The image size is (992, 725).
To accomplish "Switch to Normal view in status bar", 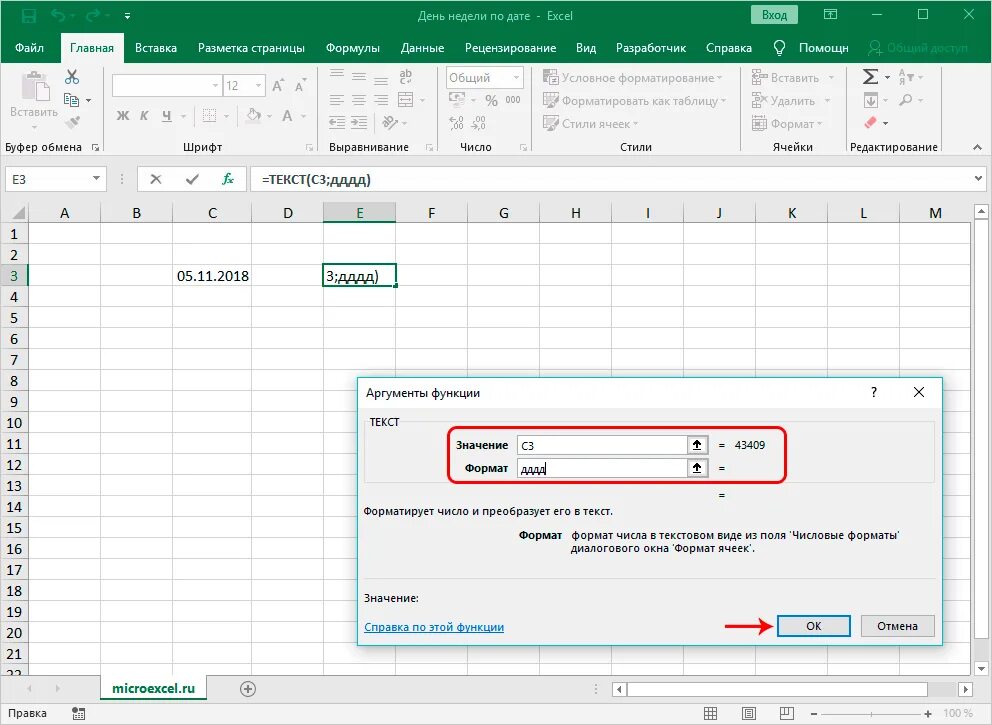I will click(710, 714).
